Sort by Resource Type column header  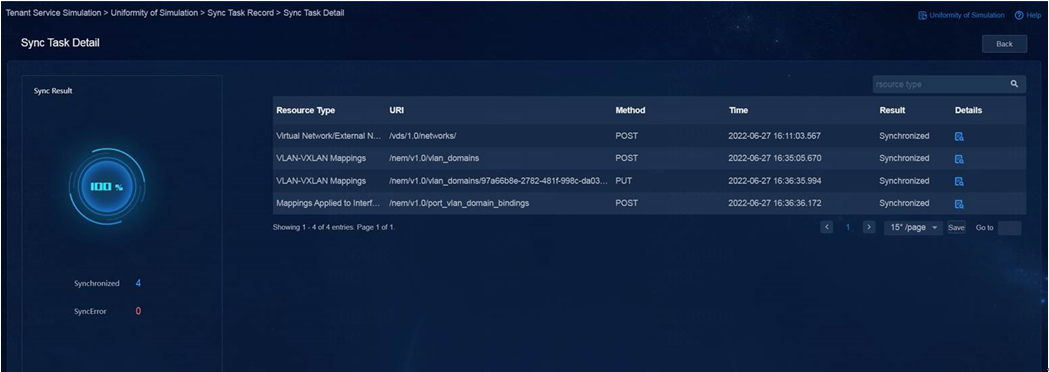pyautogui.click(x=306, y=110)
